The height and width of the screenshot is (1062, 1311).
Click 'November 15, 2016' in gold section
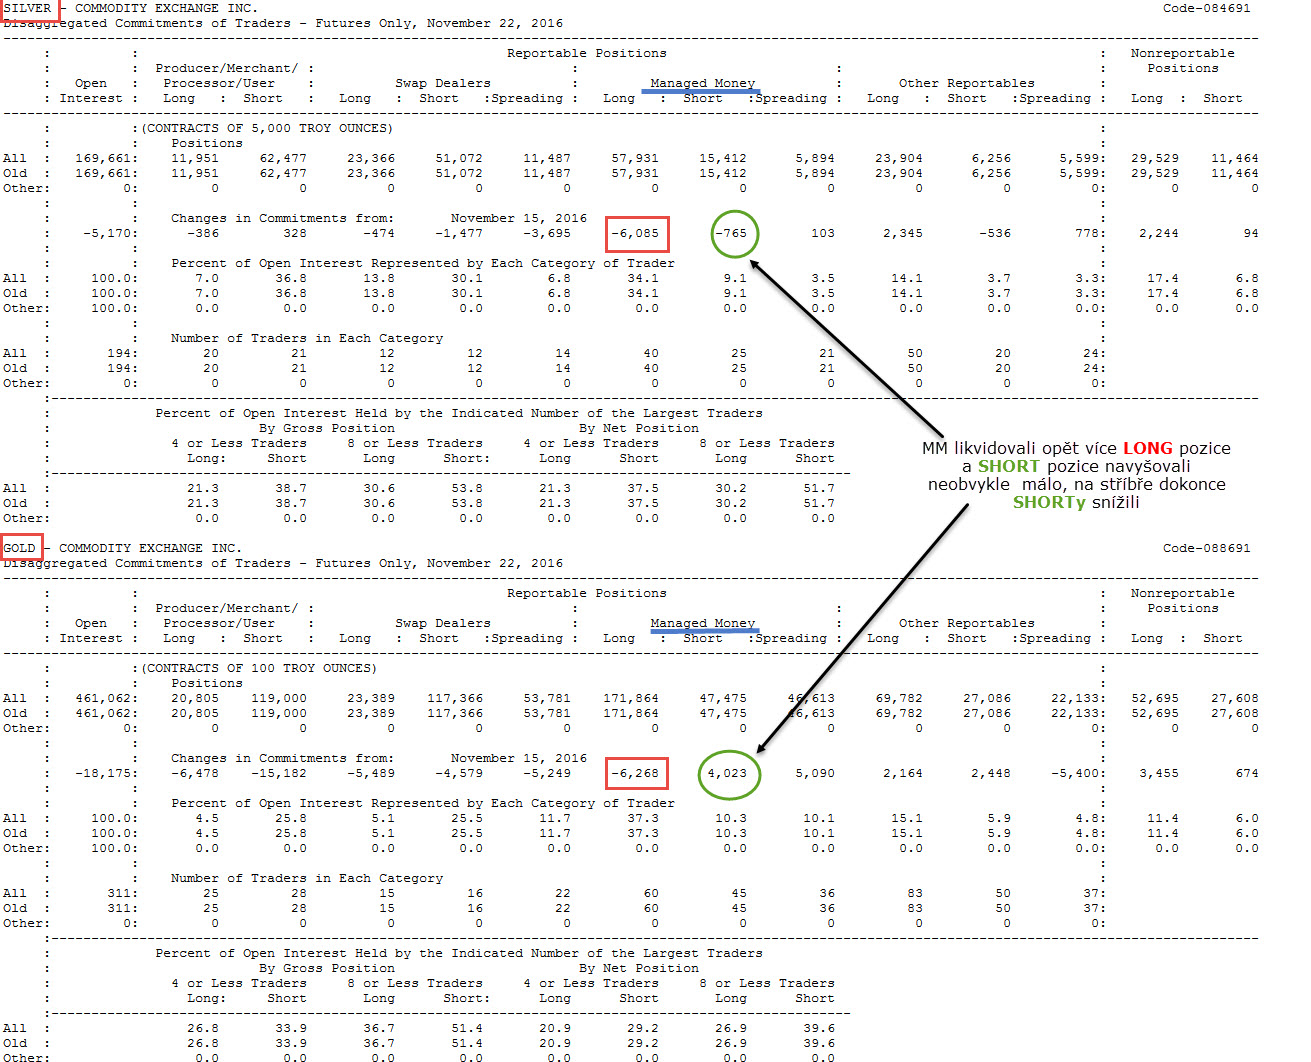coord(518,758)
